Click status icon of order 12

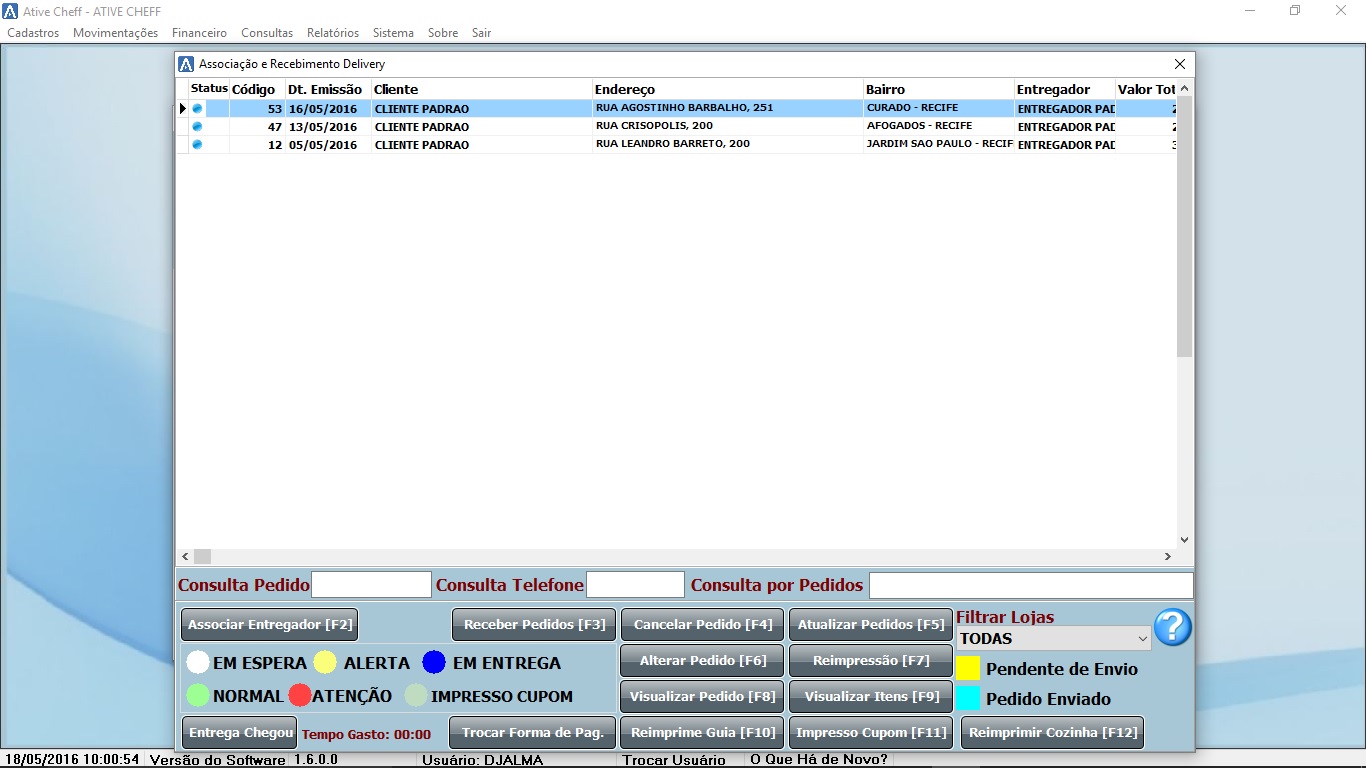[x=197, y=144]
